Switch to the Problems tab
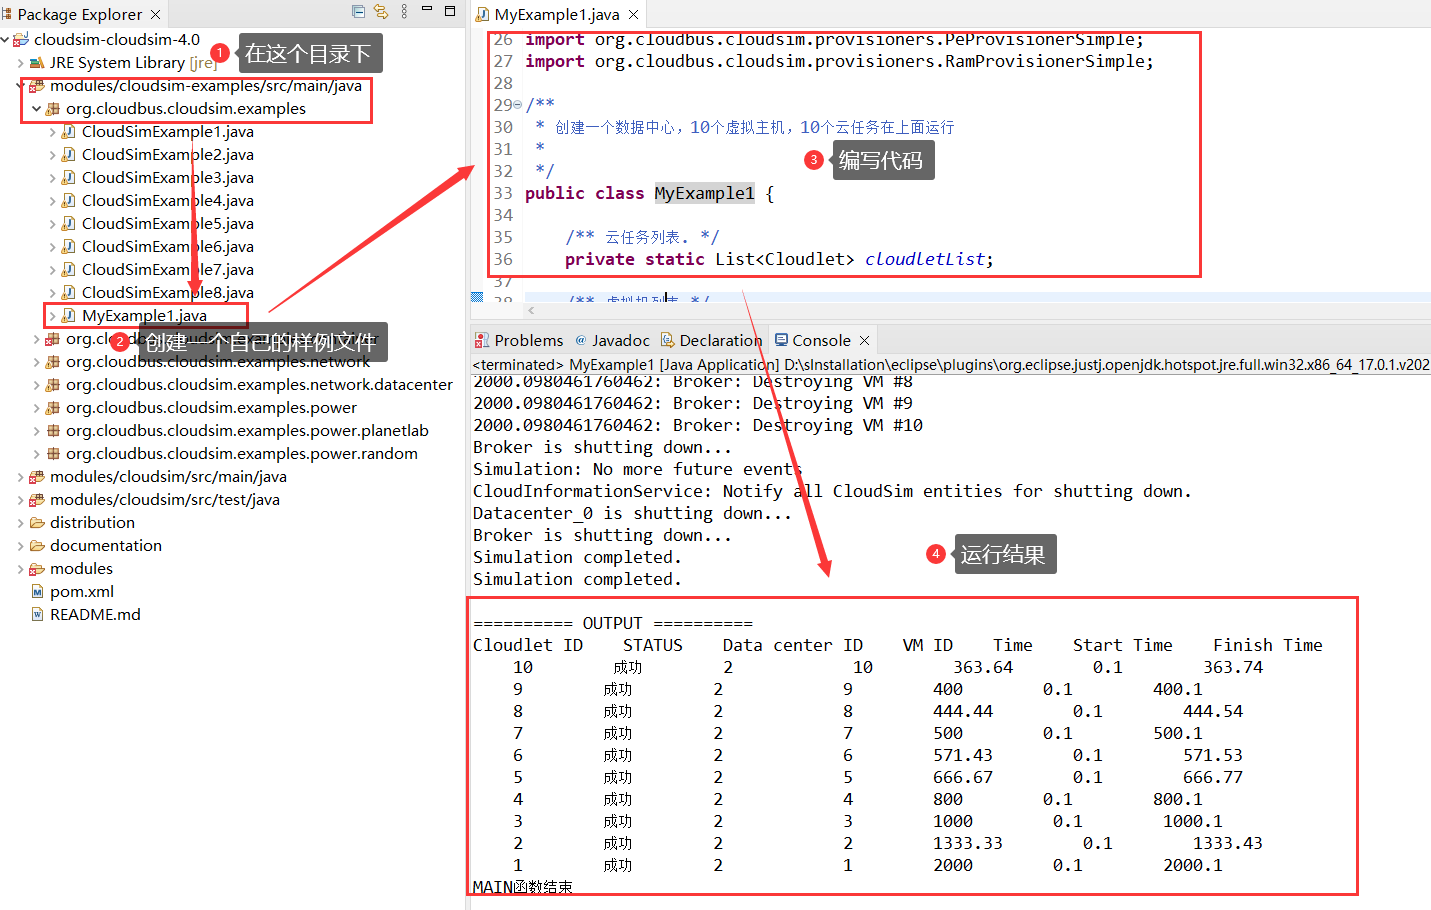The height and width of the screenshot is (910, 1431). click(519, 340)
